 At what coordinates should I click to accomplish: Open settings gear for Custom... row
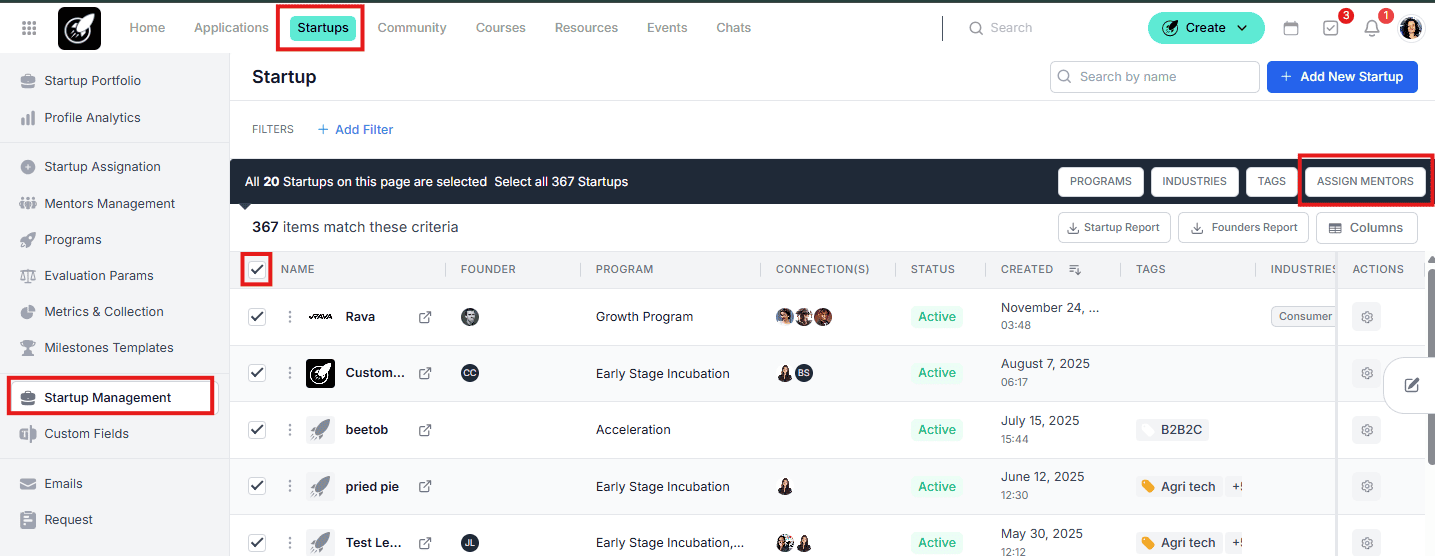[x=1366, y=373]
